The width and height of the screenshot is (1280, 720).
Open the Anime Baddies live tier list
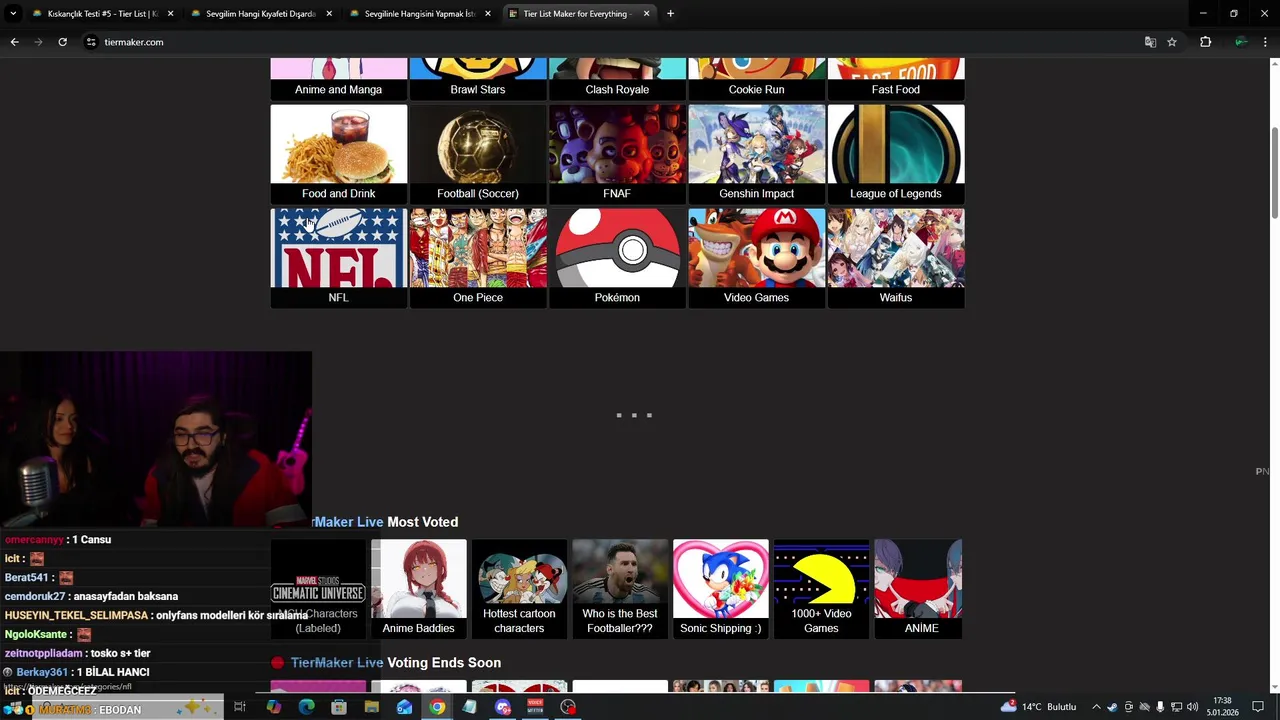(x=418, y=589)
